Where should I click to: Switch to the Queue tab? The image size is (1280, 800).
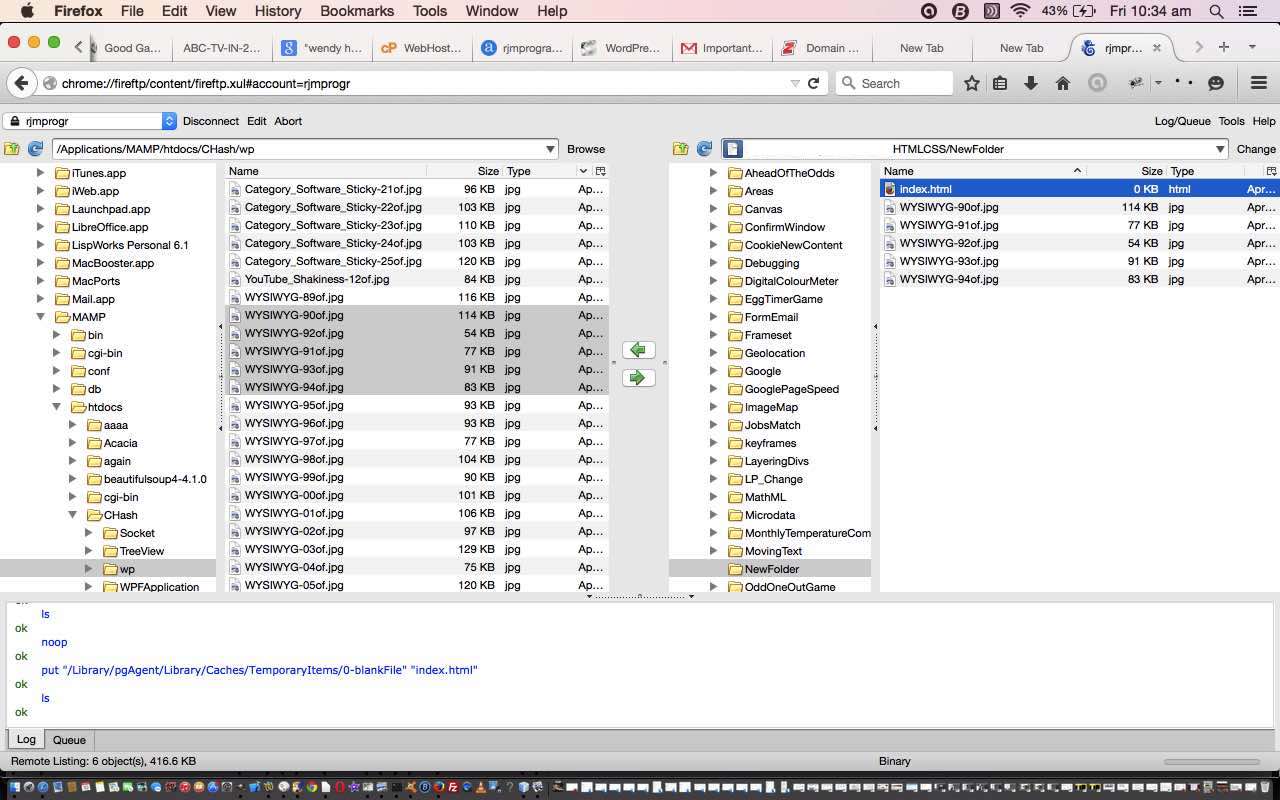[x=69, y=740]
